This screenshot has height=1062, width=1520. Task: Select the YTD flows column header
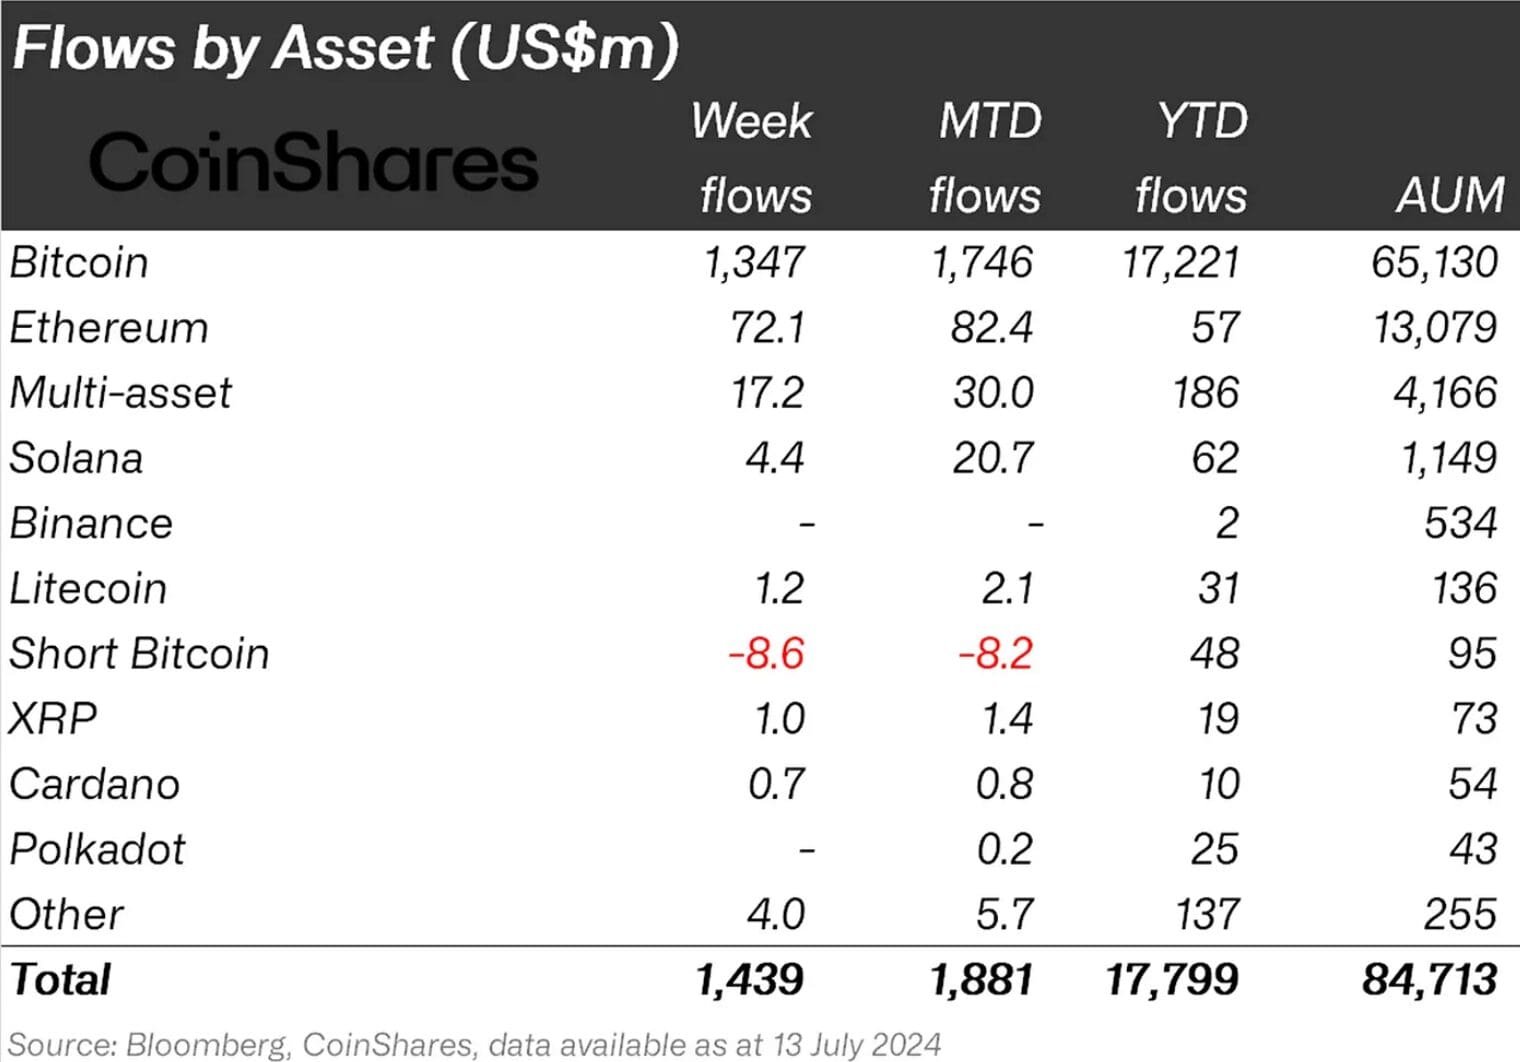click(1194, 158)
